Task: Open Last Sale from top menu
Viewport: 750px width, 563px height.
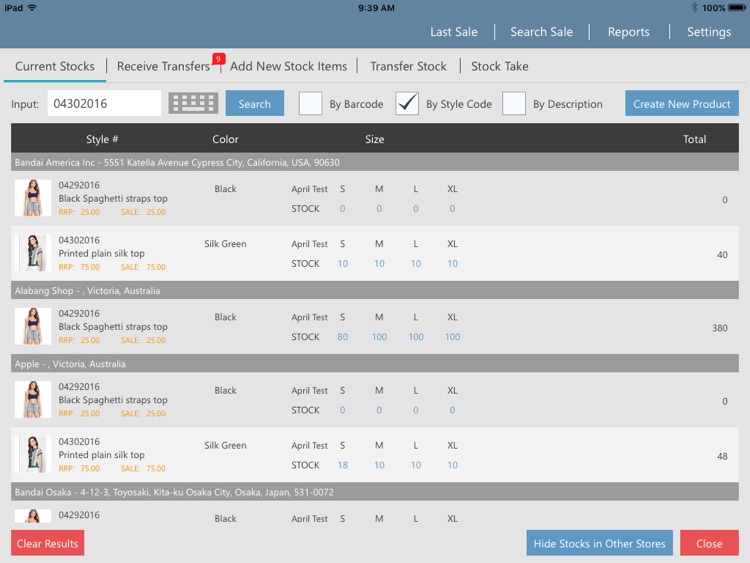Action: pyautogui.click(x=454, y=32)
